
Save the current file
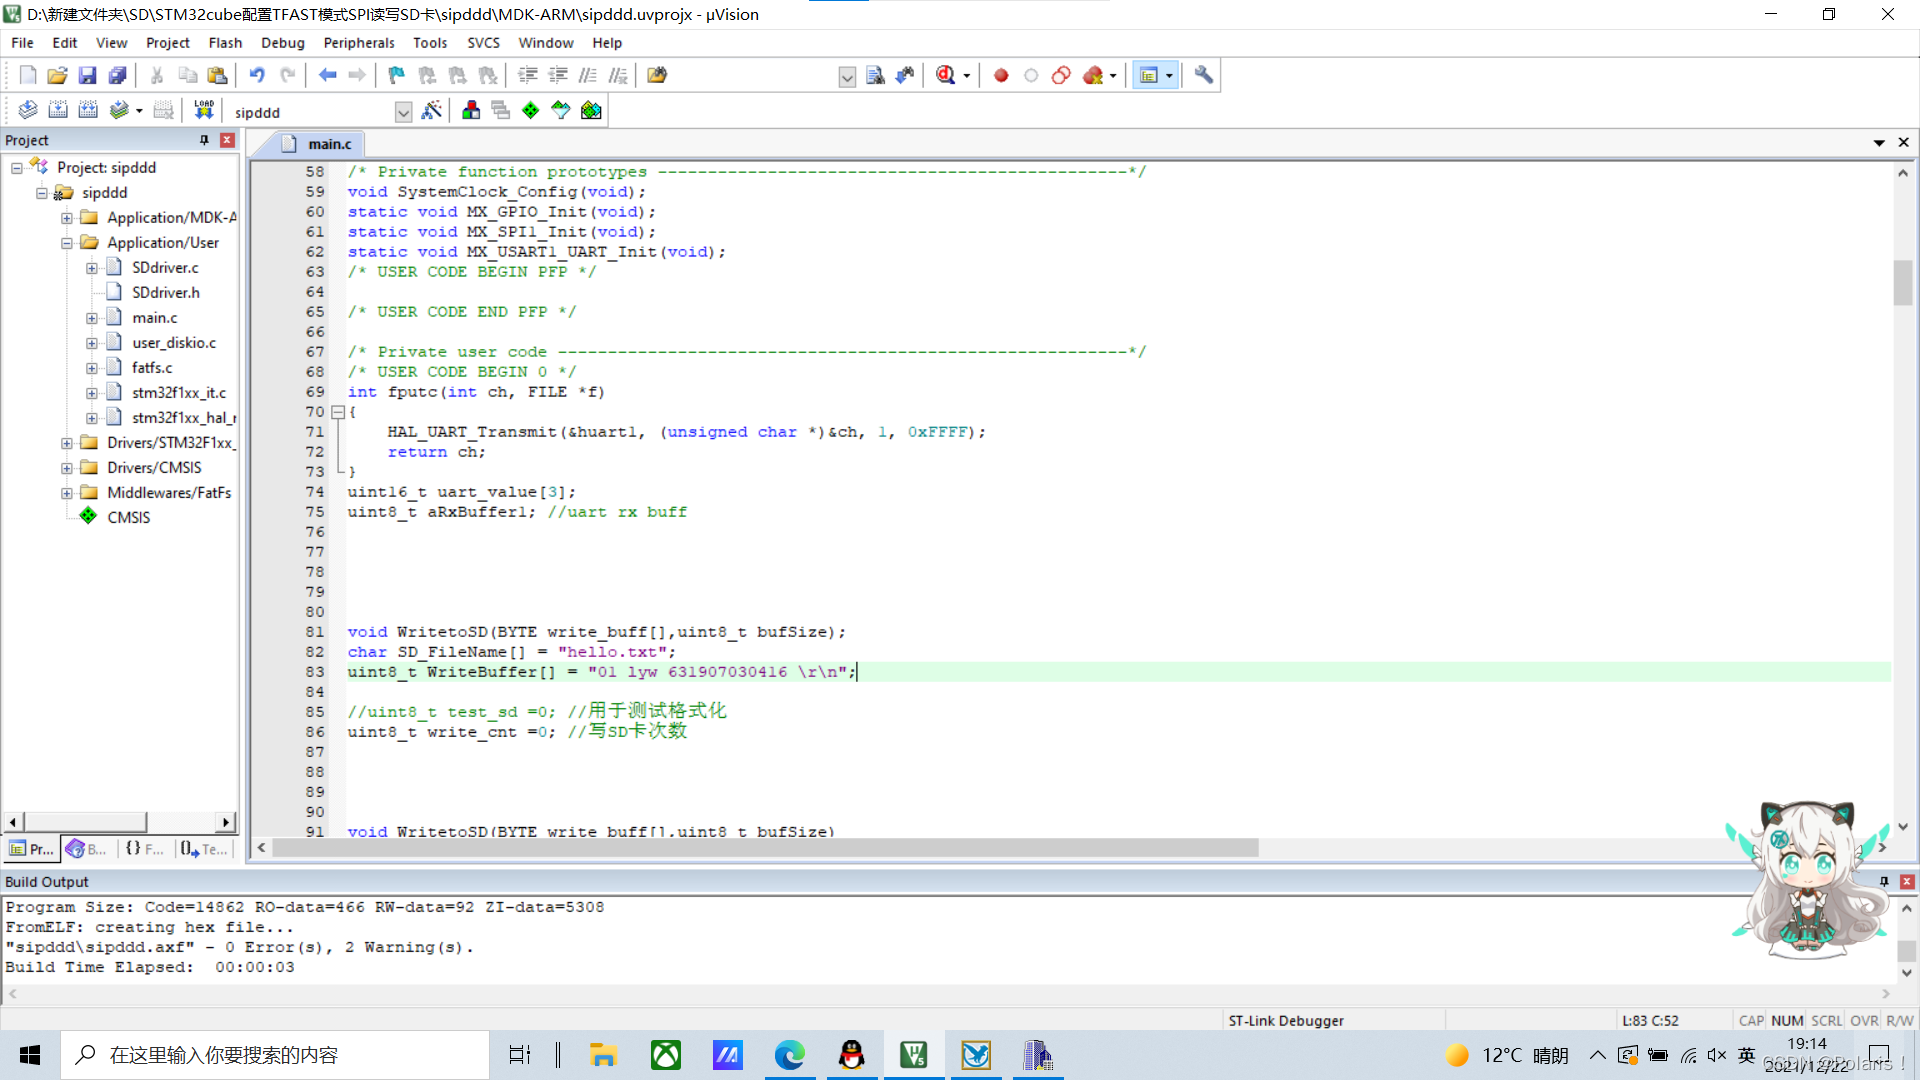(87, 75)
